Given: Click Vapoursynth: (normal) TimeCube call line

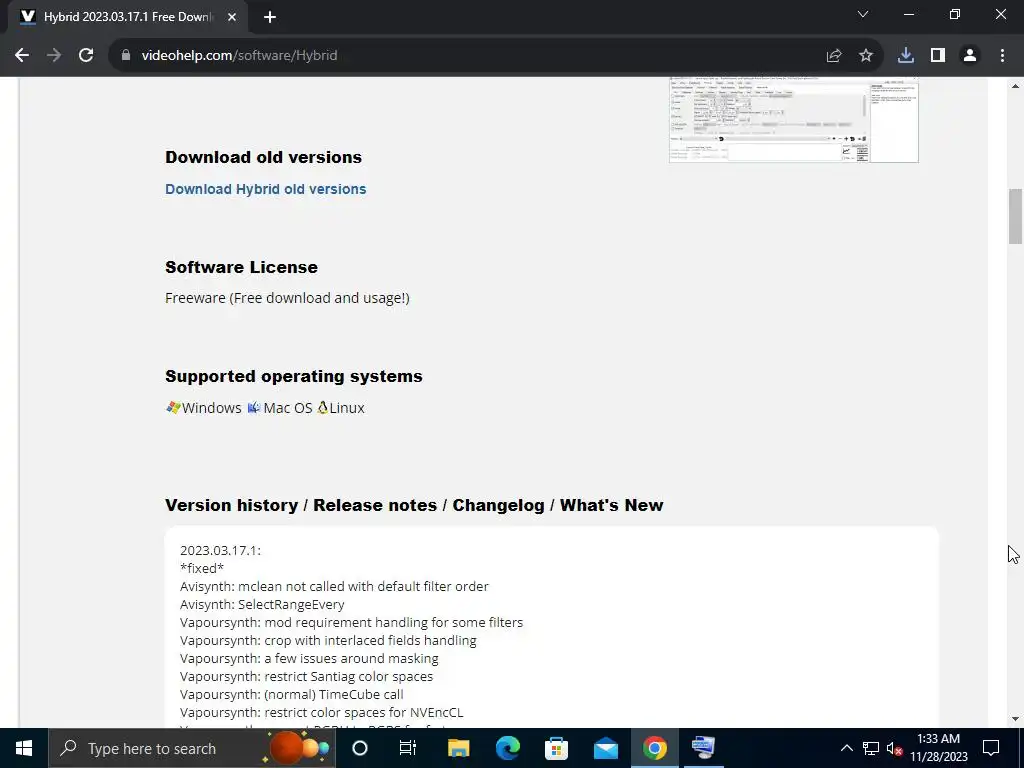Looking at the screenshot, I should pos(292,694).
